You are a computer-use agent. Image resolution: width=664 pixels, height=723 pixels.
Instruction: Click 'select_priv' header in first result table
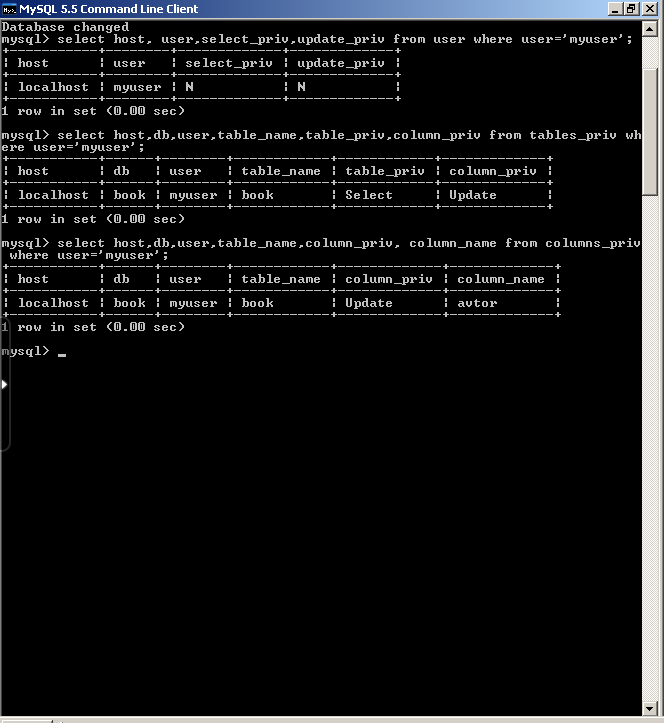click(x=229, y=63)
